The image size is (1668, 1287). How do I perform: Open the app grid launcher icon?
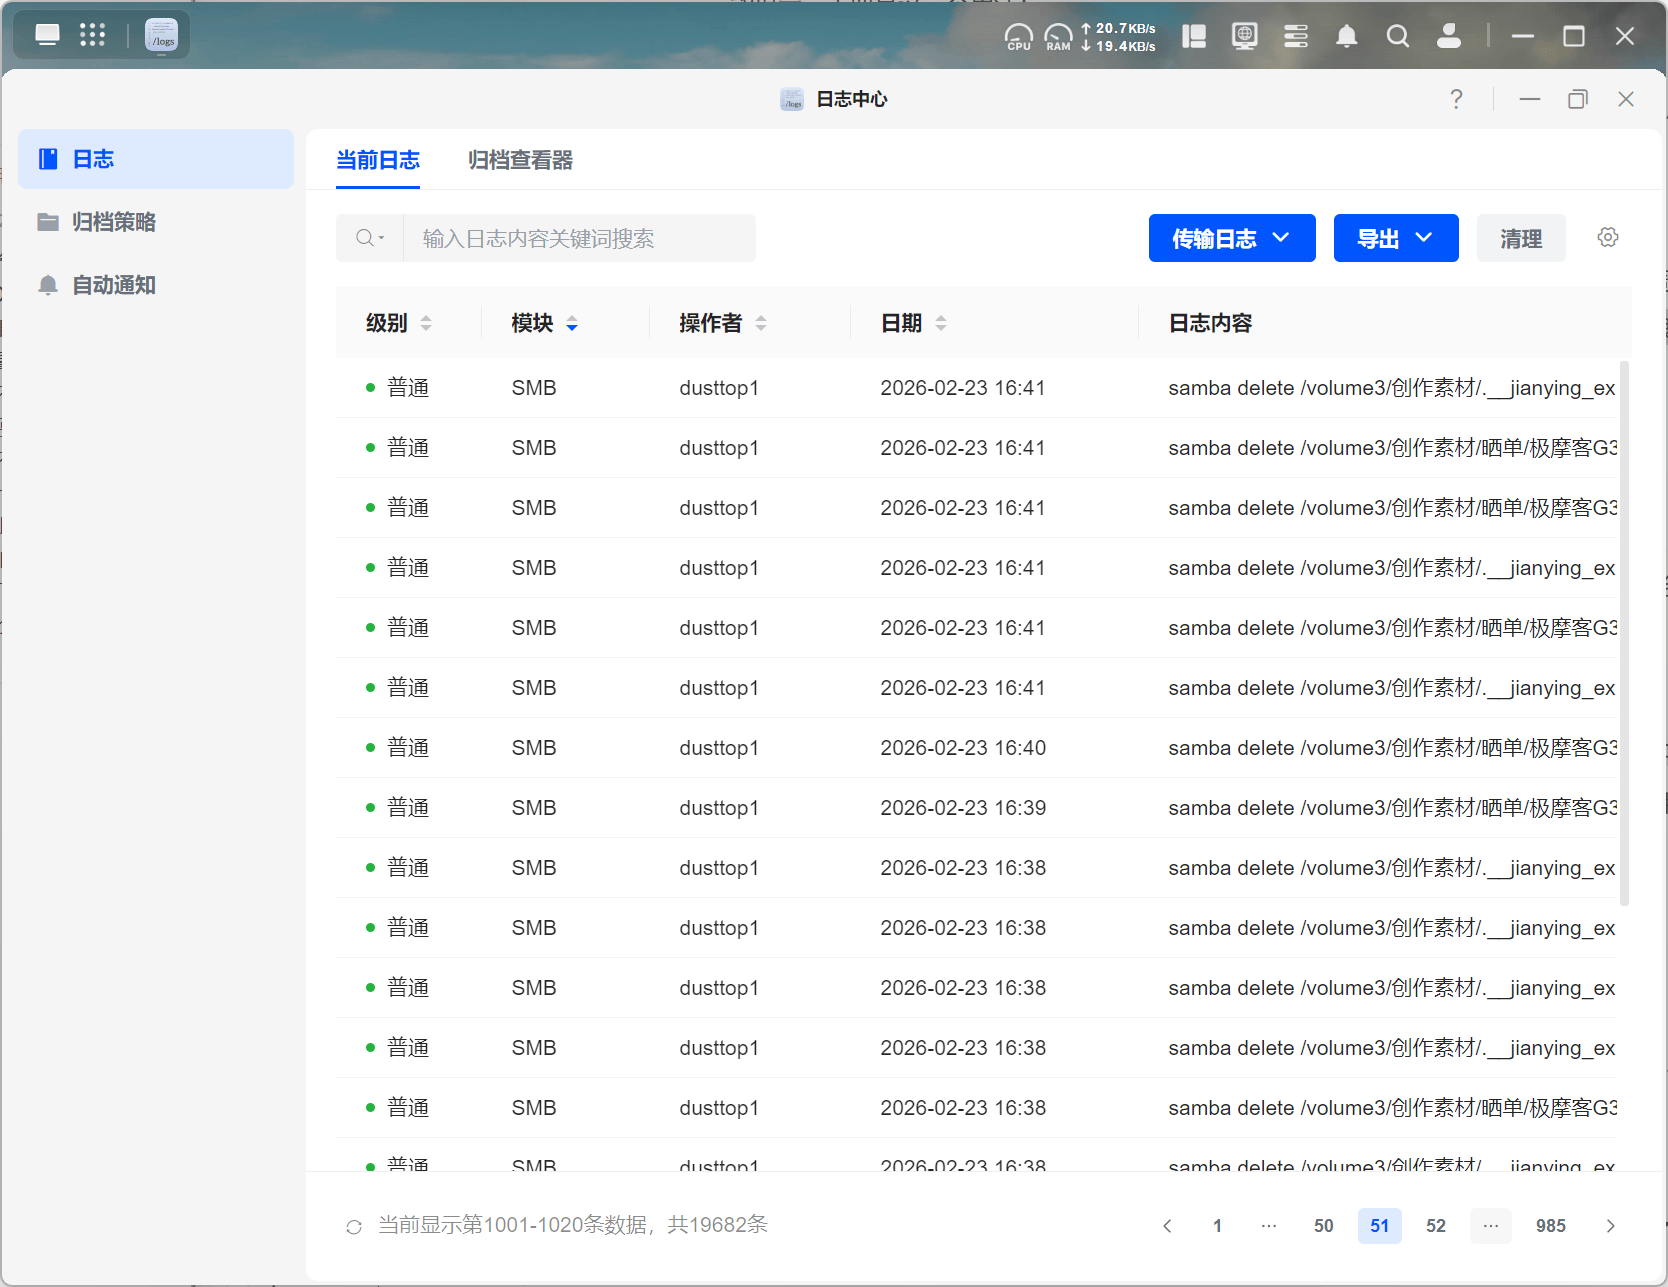point(92,35)
